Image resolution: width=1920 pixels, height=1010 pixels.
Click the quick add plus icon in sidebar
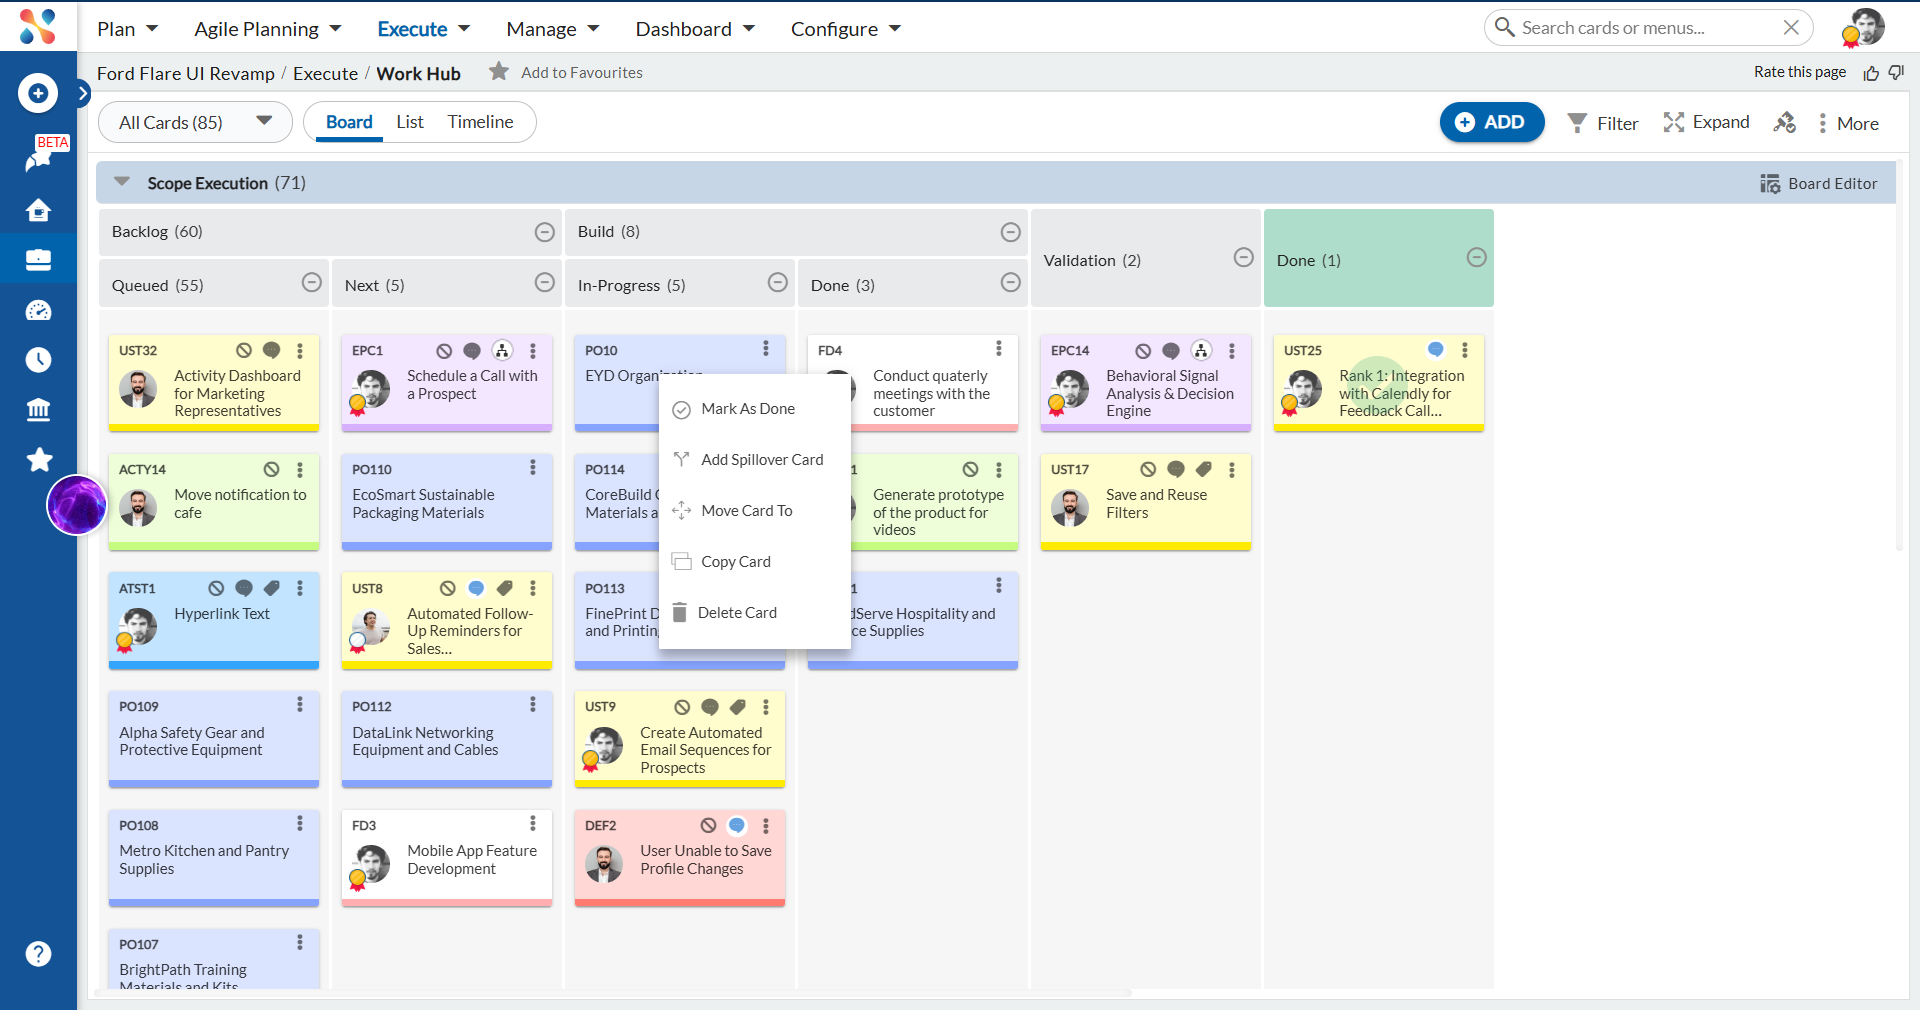(38, 93)
